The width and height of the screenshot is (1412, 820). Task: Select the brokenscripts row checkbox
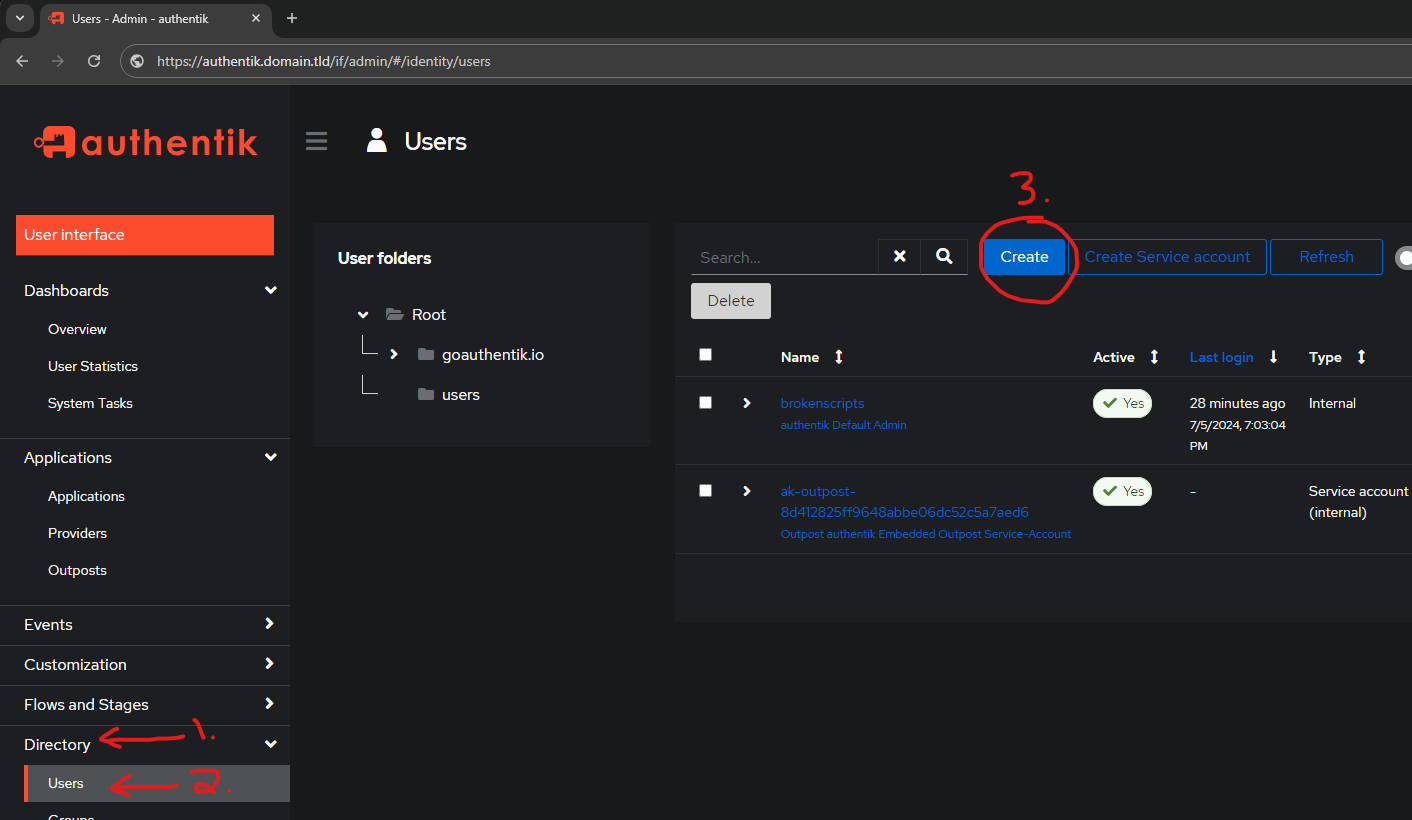pos(705,402)
